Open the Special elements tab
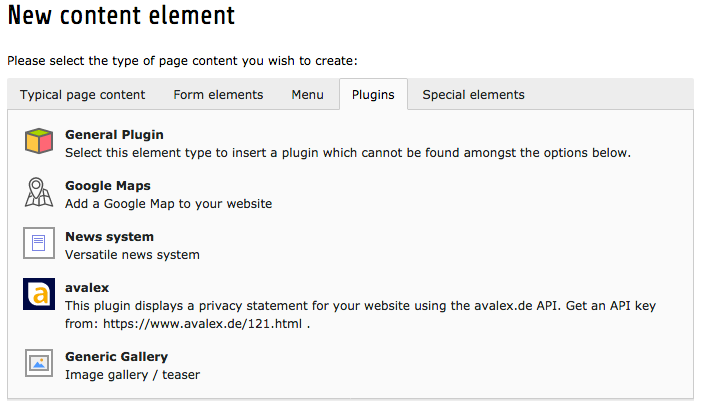 point(473,95)
